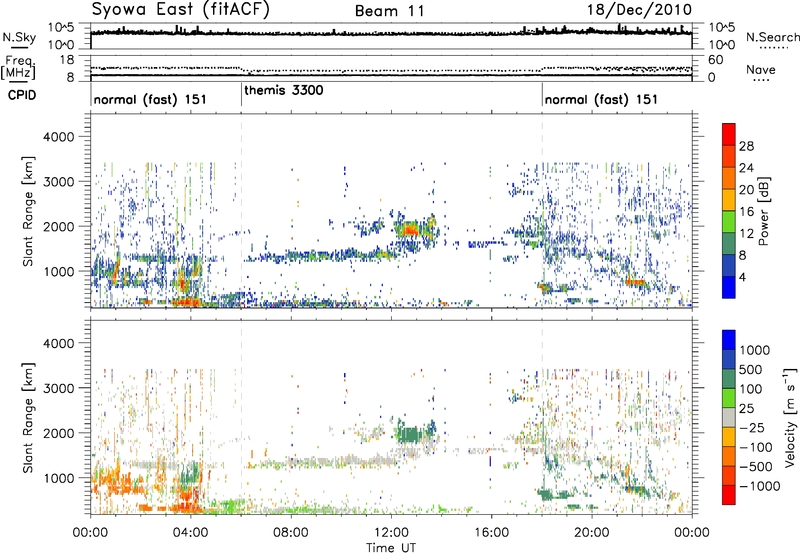Pick the red bottom segment of Velocity bar
This screenshot has width=800, height=554.
click(729, 495)
